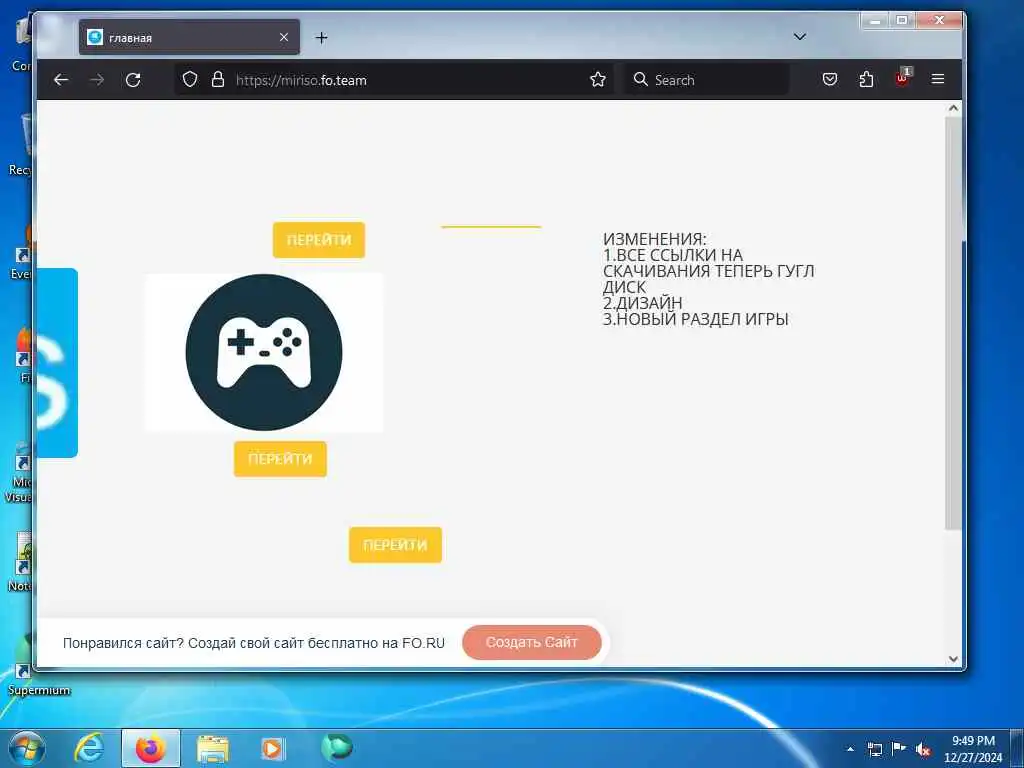Viewport: 1024px width, 768px height.
Task: Open the Windows Start menu orb
Action: pyautogui.click(x=27, y=748)
